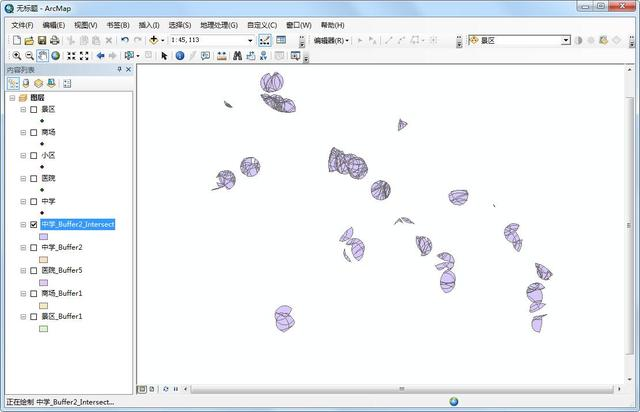Click the 中学_Buffer2 symbol swatch
640x412 pixels.
(x=43, y=259)
